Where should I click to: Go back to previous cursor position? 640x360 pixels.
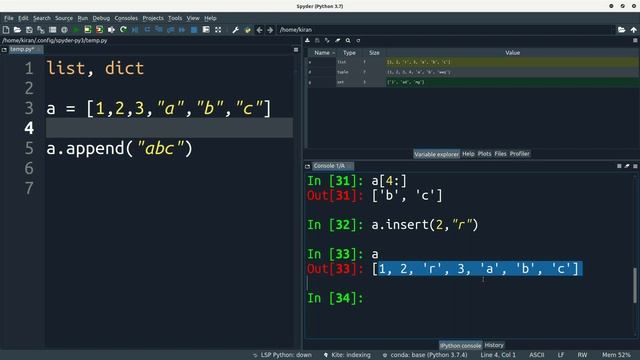[x=259, y=30]
